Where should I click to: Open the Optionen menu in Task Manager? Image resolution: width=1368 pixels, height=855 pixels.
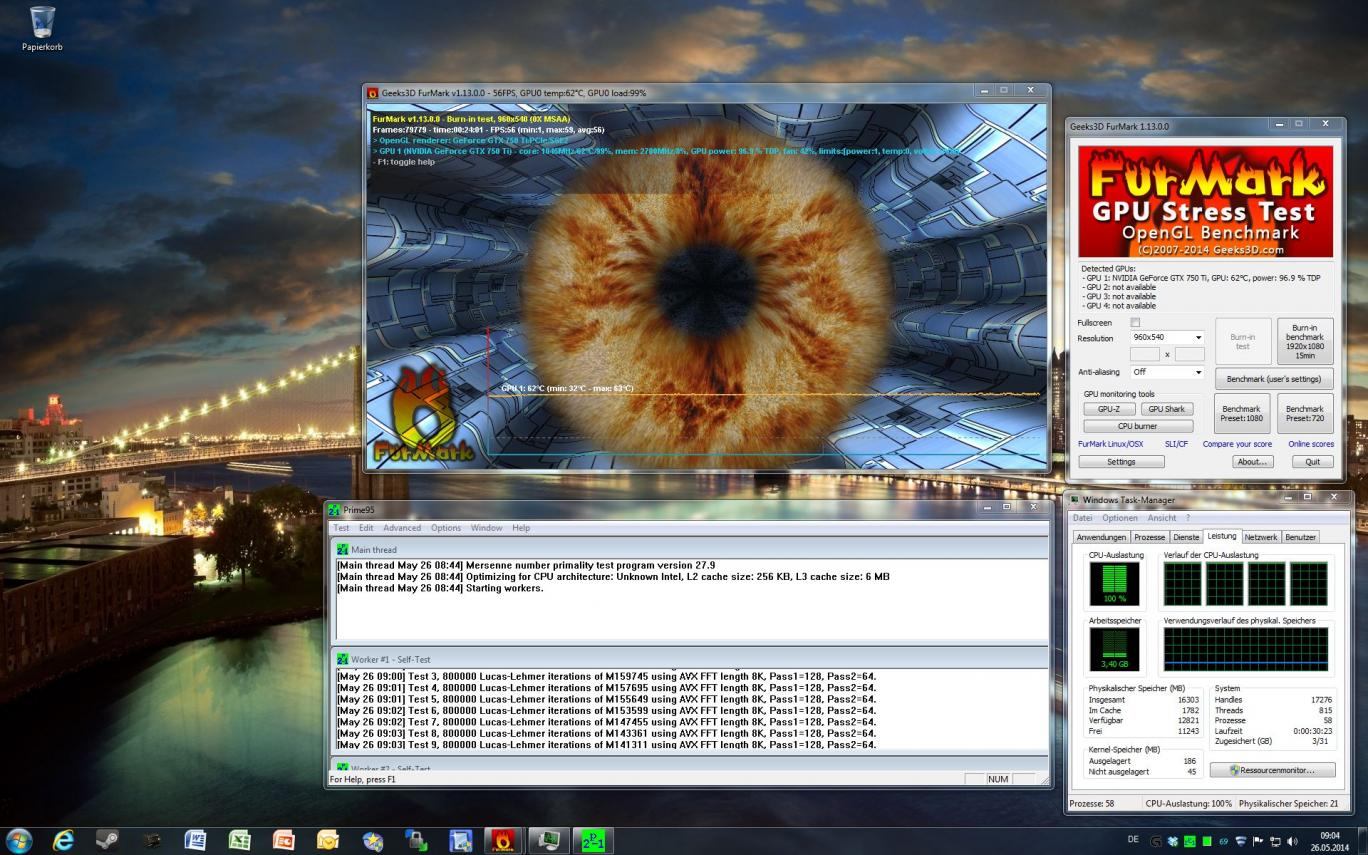pos(1120,518)
